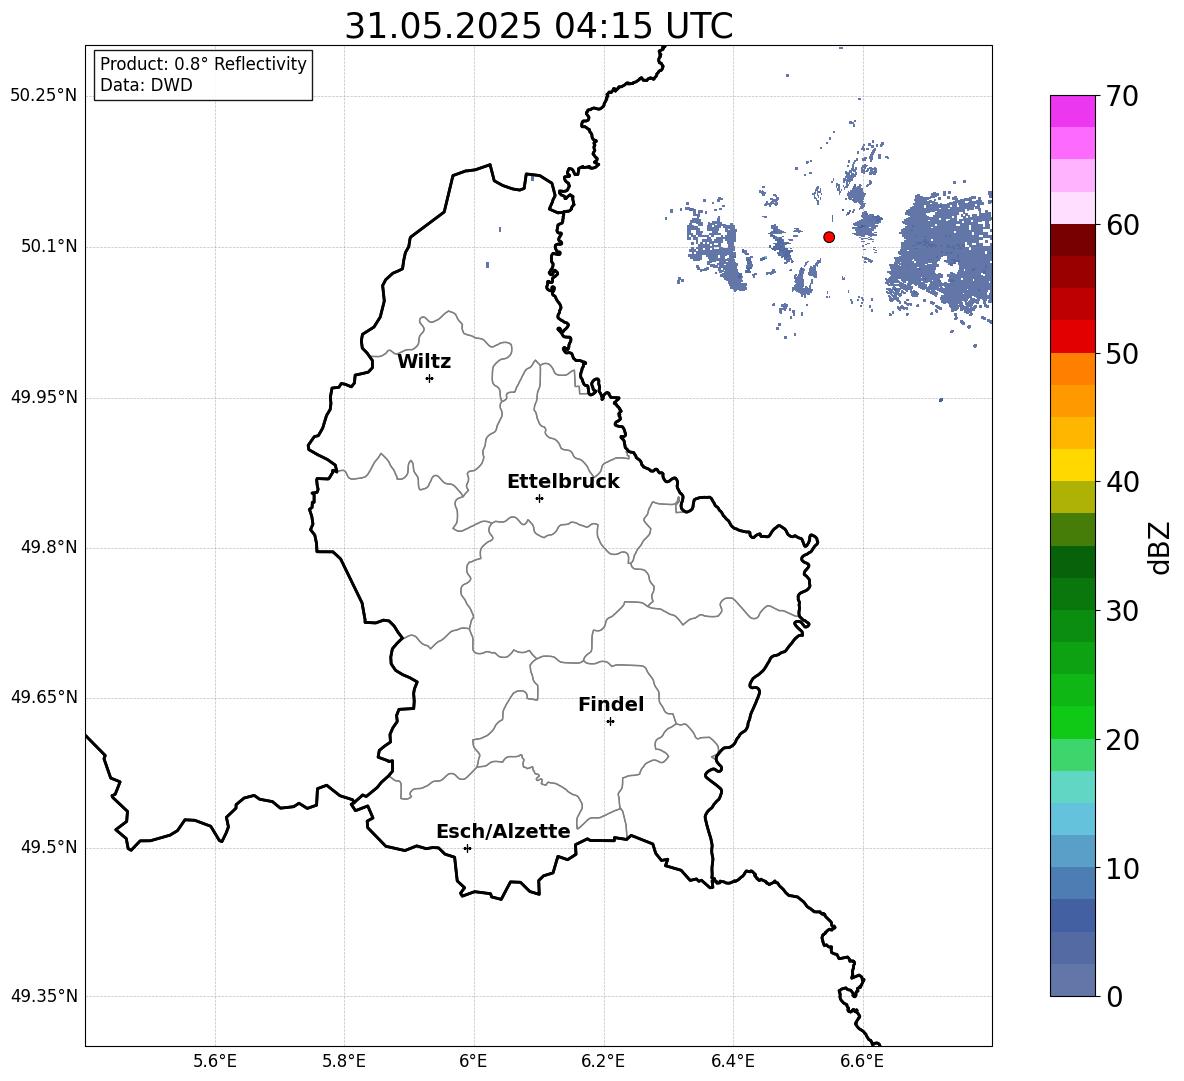
Task: Click the dBZ colorbar axis label
Action: 1160,547
